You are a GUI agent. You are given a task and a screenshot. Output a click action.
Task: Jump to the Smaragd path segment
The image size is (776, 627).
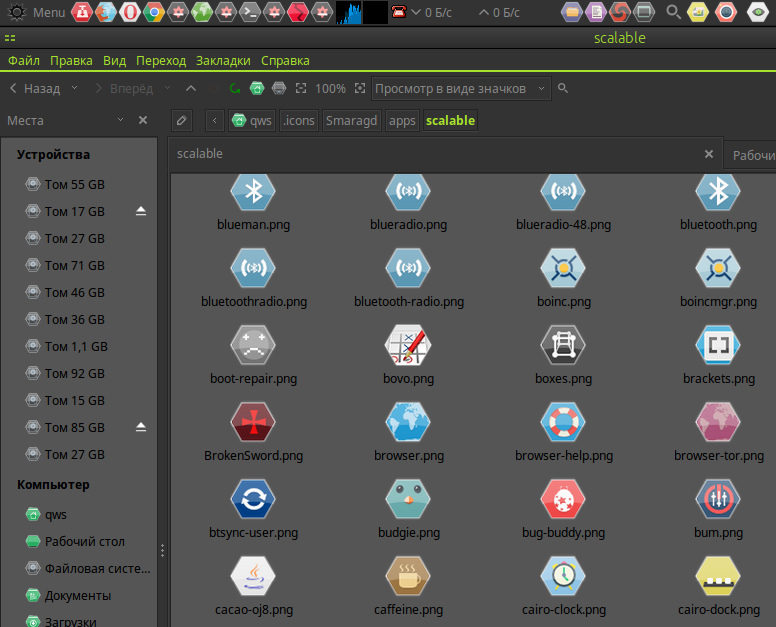tap(351, 120)
